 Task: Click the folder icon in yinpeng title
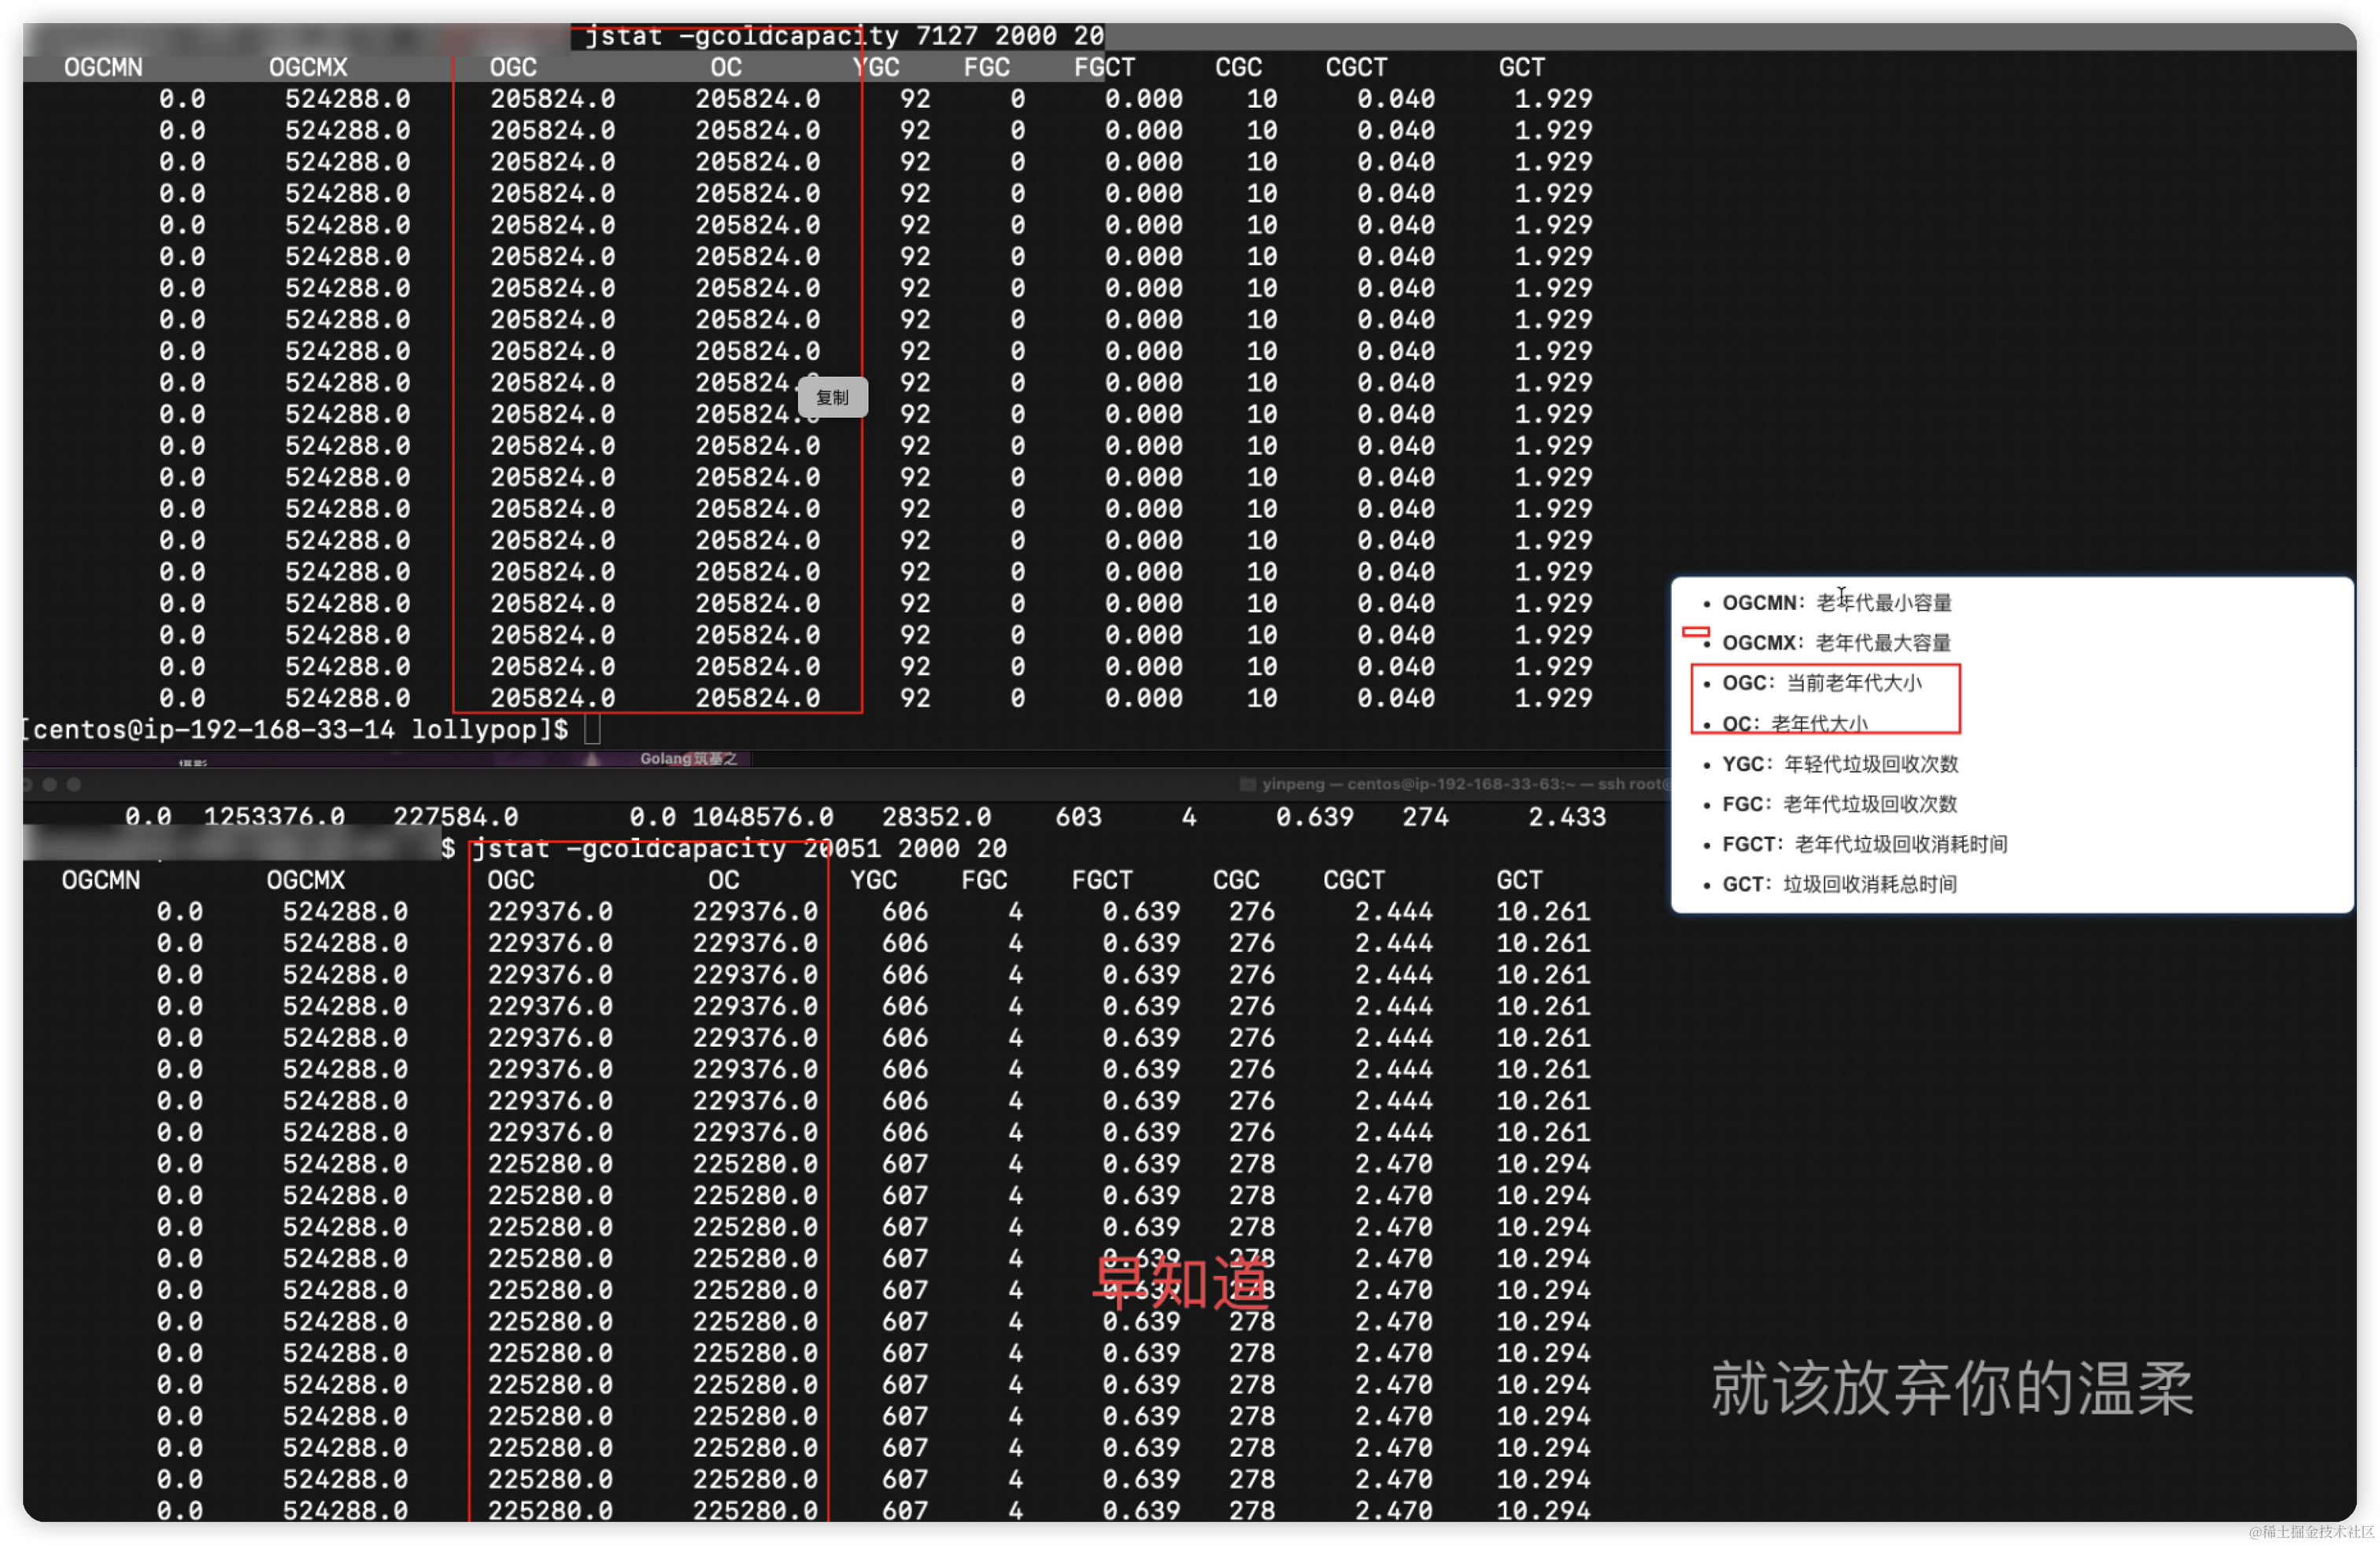pos(1247,785)
